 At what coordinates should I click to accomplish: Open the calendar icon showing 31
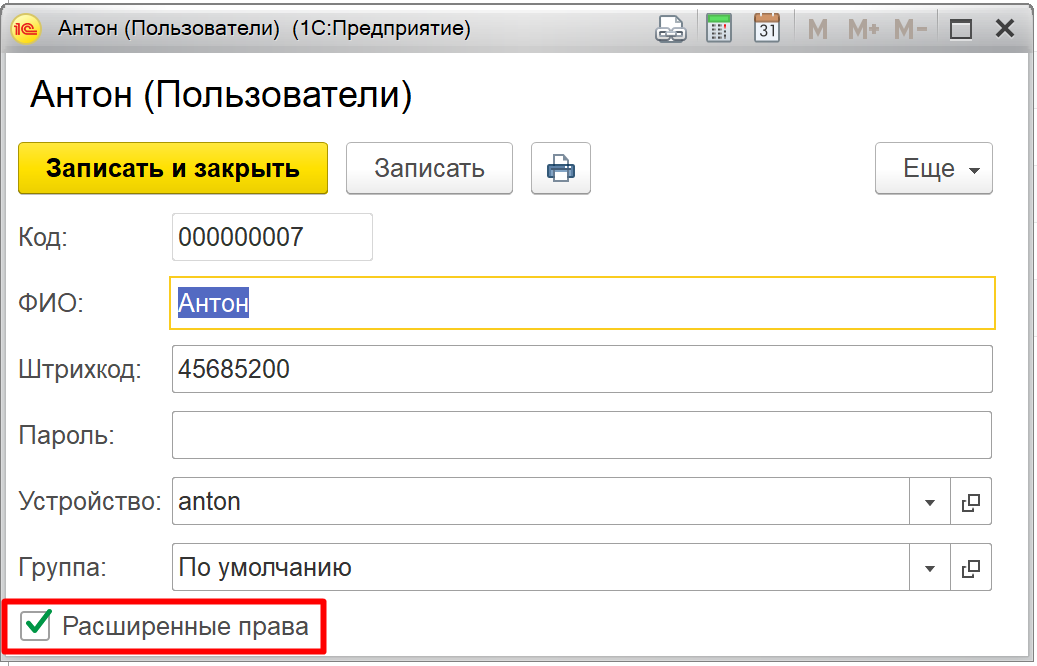(x=767, y=28)
